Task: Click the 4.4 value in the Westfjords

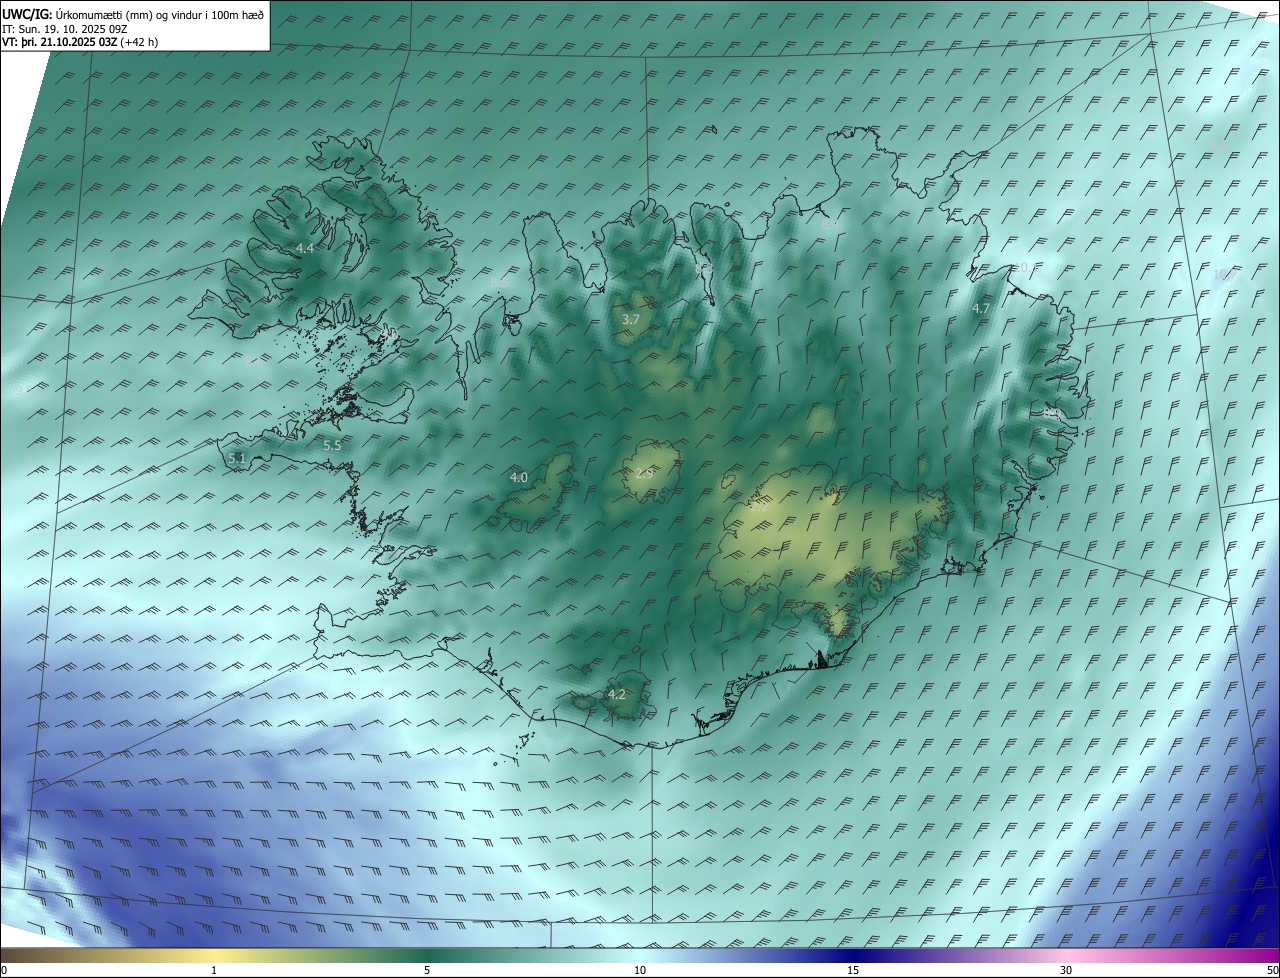Action: [x=305, y=248]
